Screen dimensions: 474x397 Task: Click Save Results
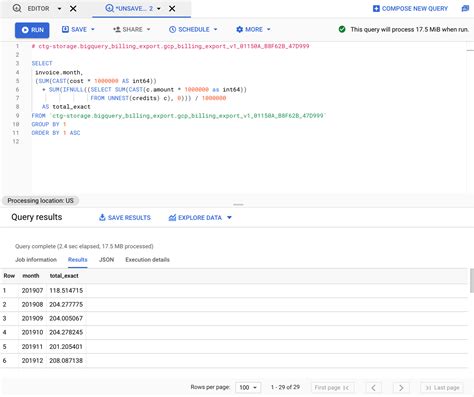125,218
